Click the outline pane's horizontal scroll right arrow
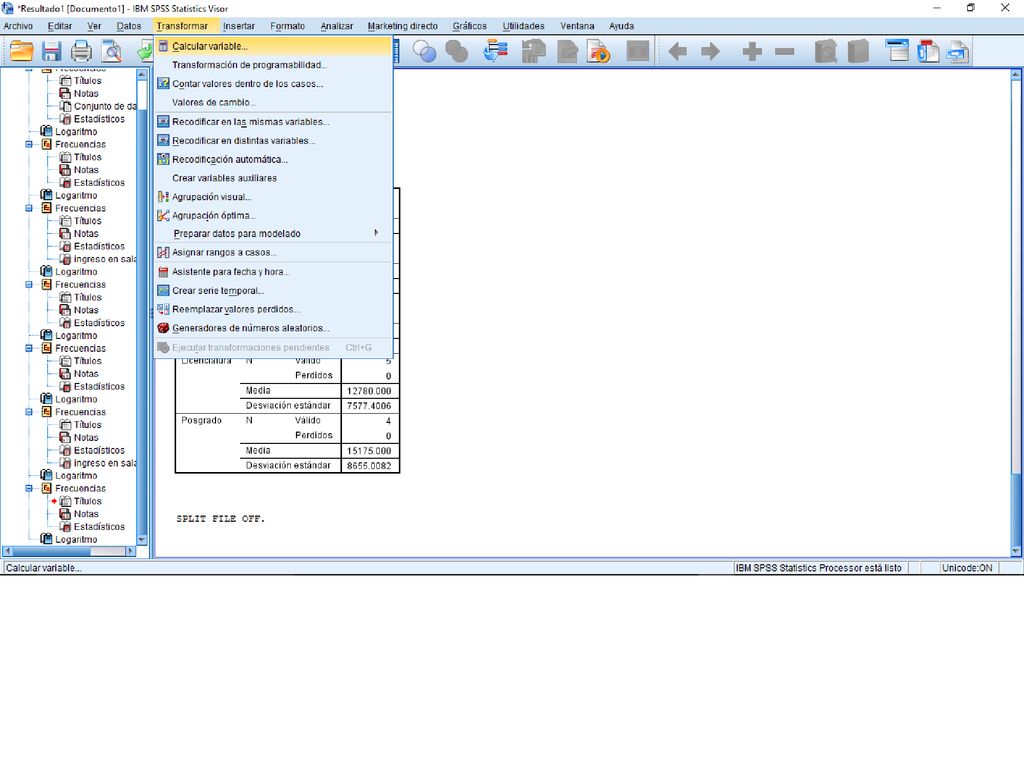The width and height of the screenshot is (1024, 768). pyautogui.click(x=129, y=551)
